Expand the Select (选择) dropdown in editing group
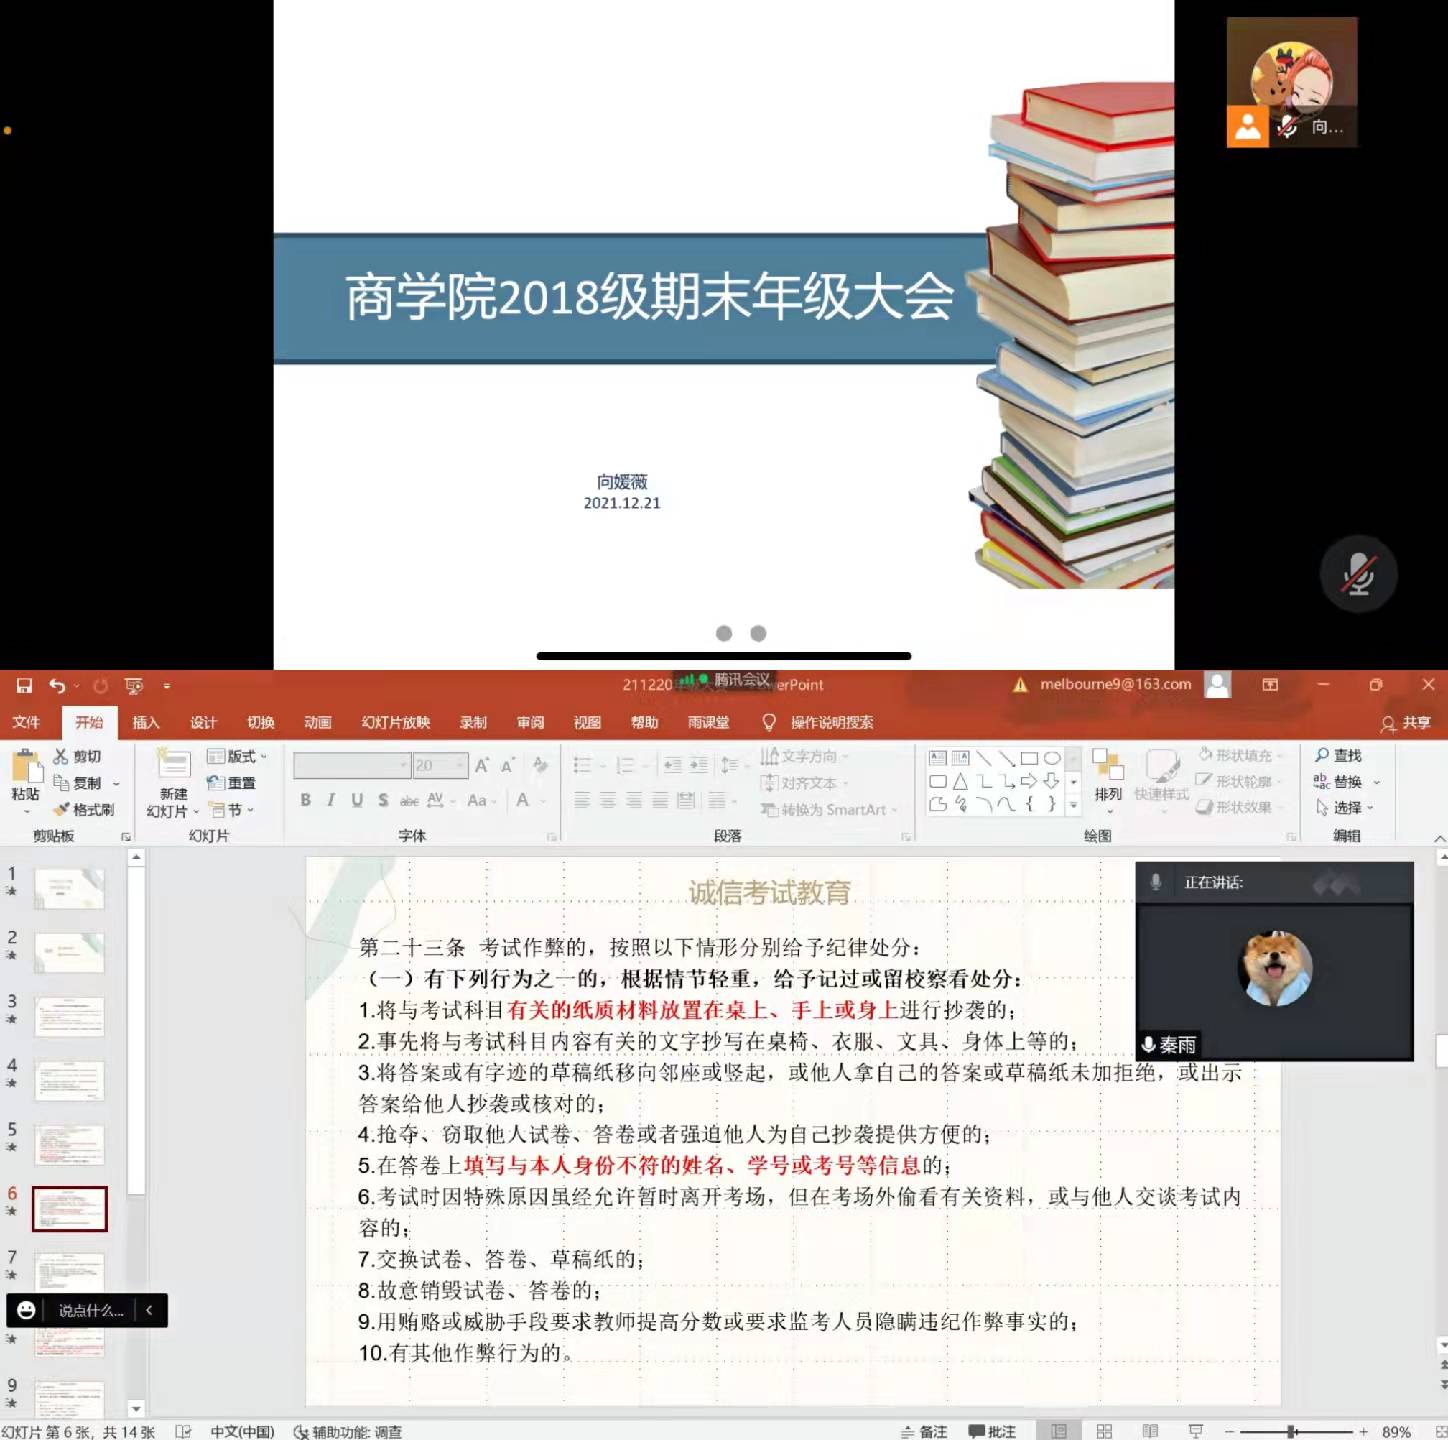The width and height of the screenshot is (1448, 1440). point(1346,808)
